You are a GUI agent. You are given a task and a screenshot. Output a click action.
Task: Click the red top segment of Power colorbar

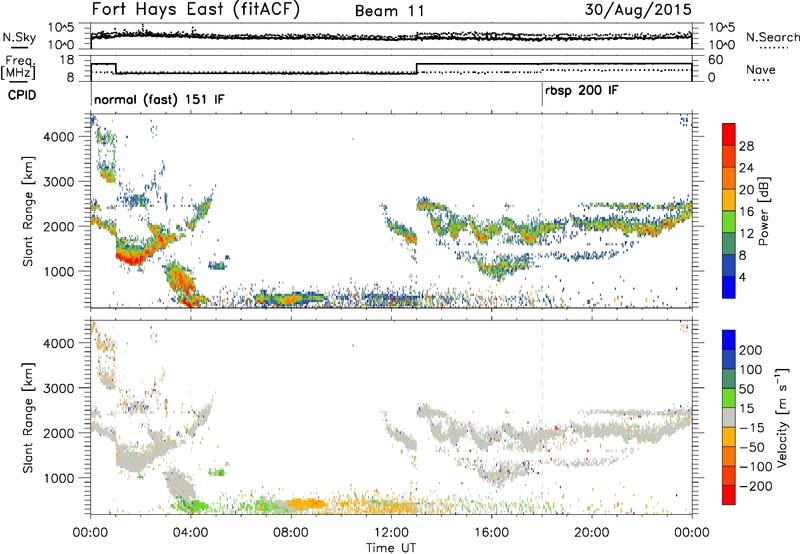tap(729, 134)
